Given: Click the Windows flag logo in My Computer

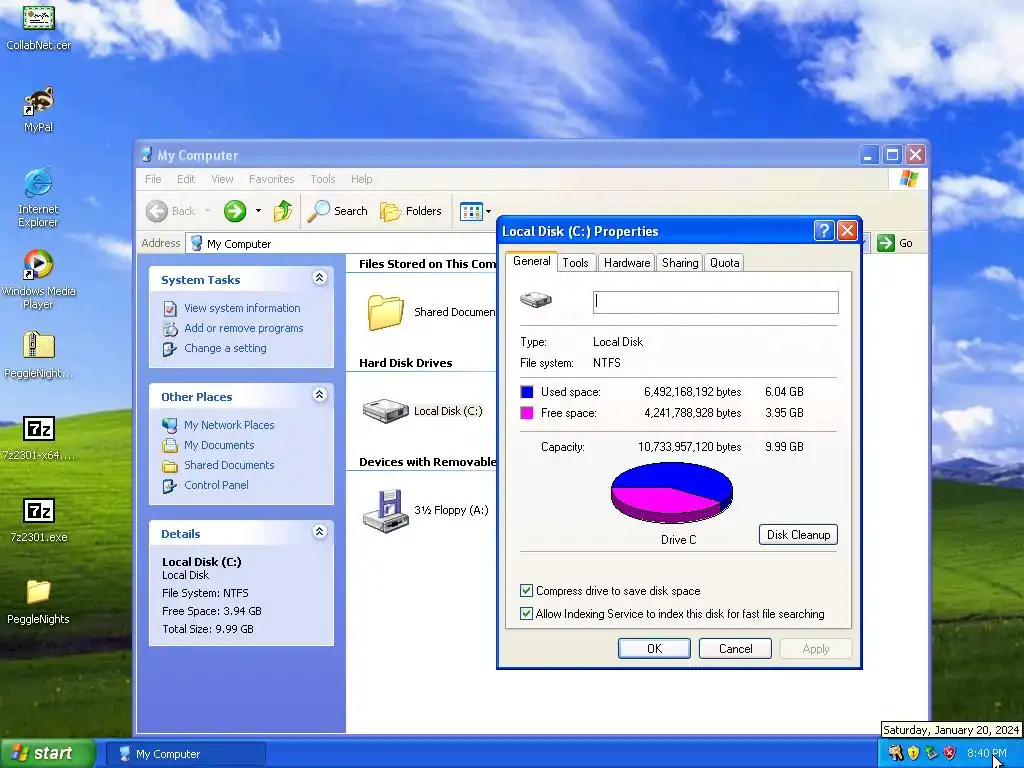Looking at the screenshot, I should coord(908,178).
